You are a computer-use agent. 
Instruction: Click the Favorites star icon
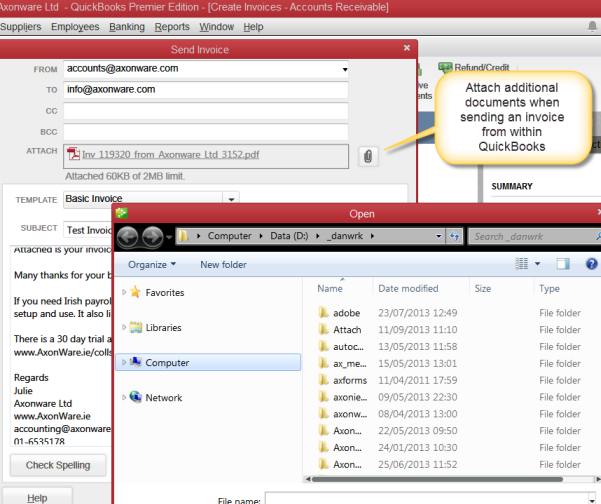(x=135, y=292)
